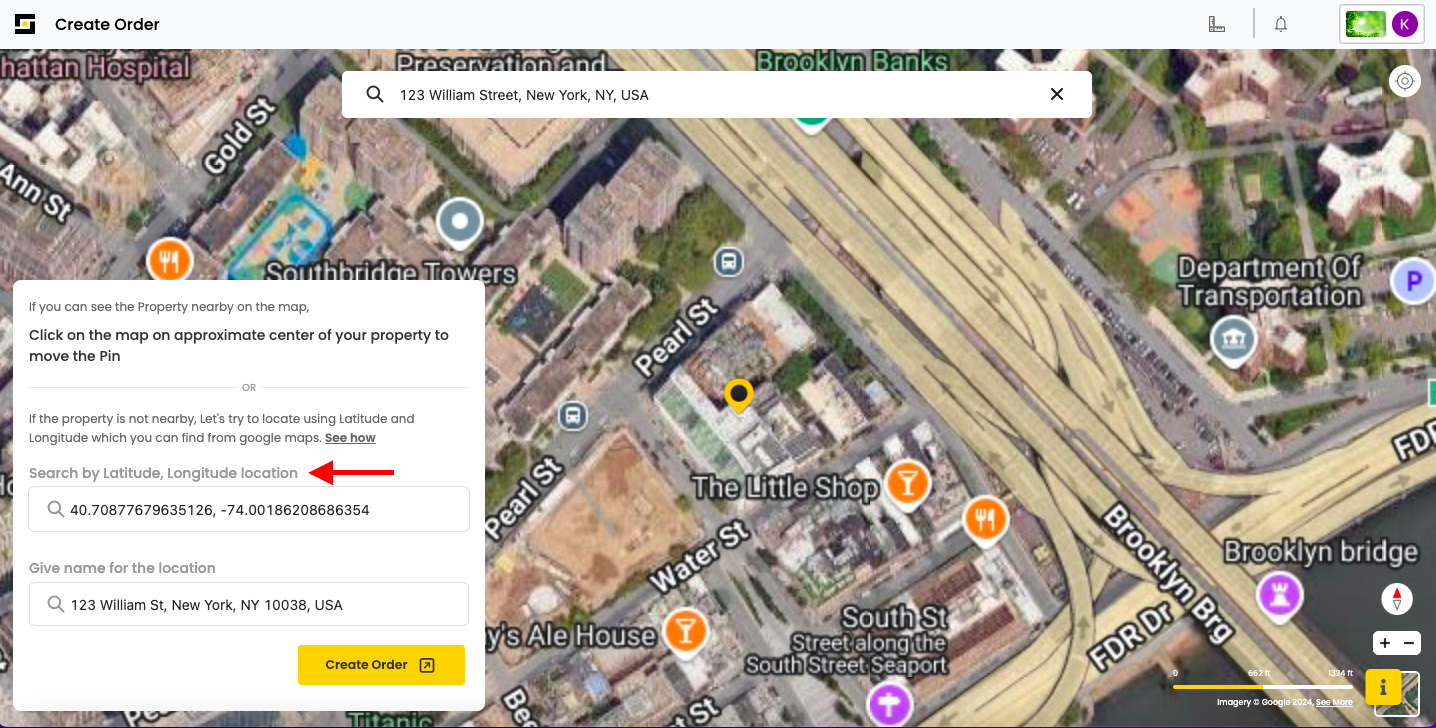Click the app logo in the header
Image resolution: width=1436 pixels, height=728 pixels.
tap(25, 24)
